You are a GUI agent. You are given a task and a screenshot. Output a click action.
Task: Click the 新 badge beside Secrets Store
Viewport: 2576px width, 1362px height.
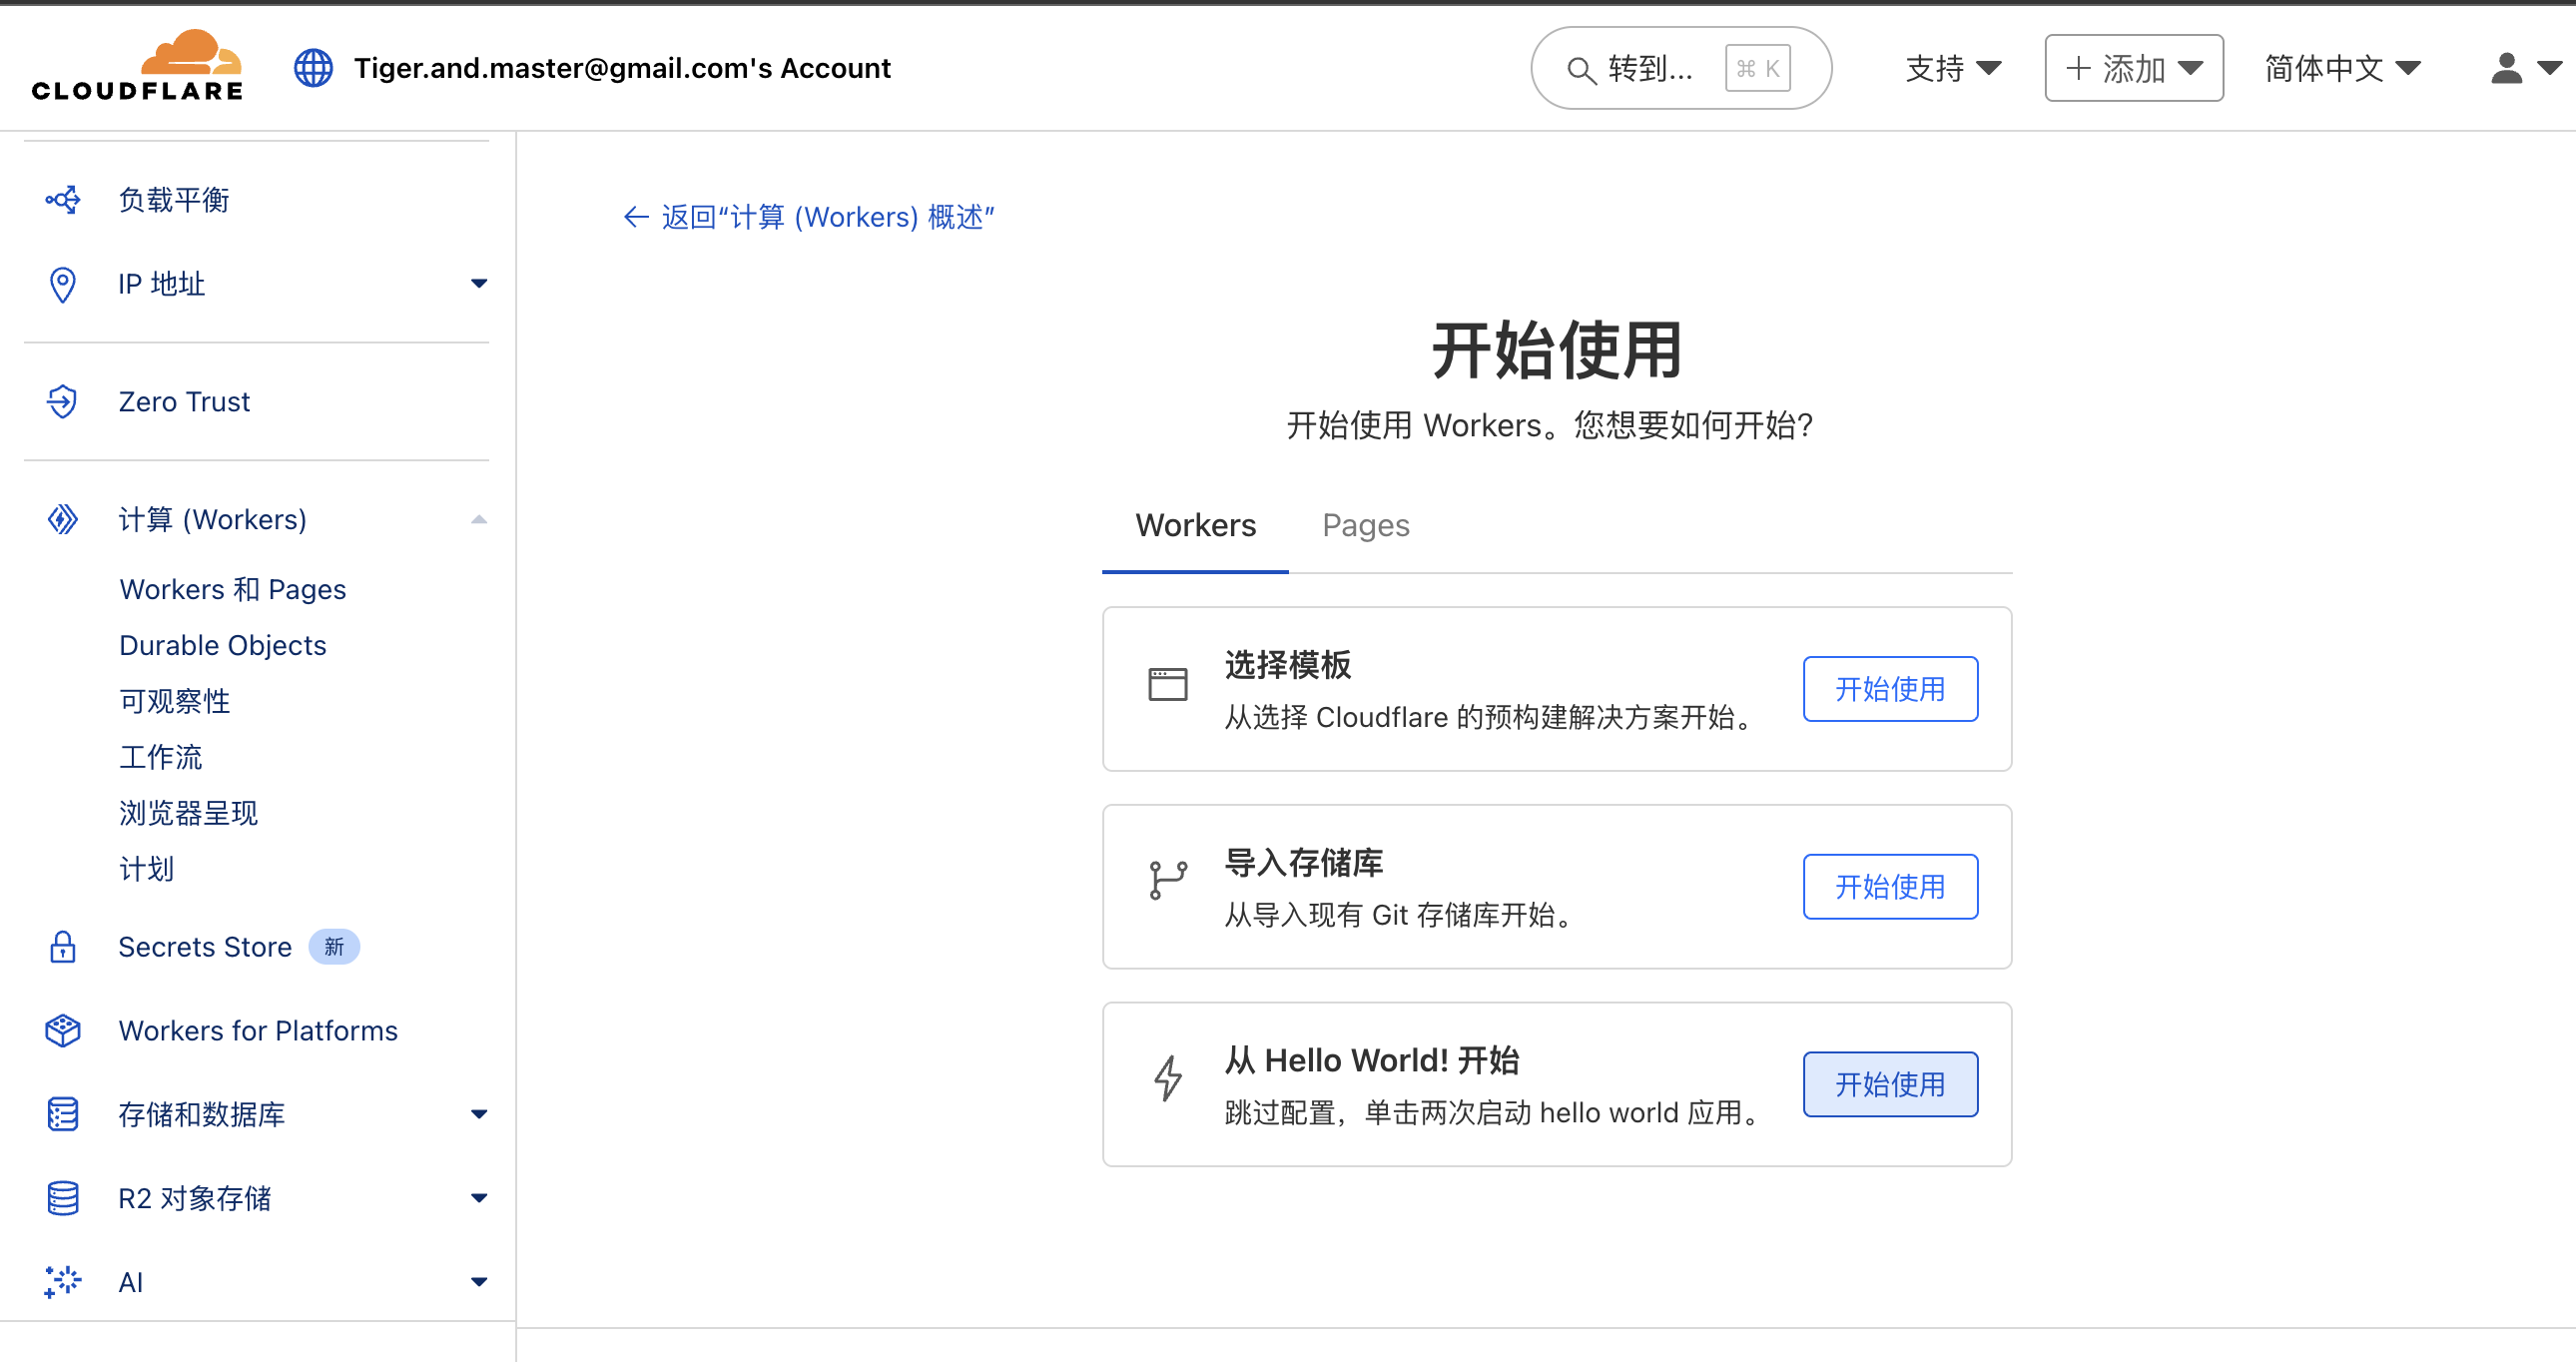[333, 946]
